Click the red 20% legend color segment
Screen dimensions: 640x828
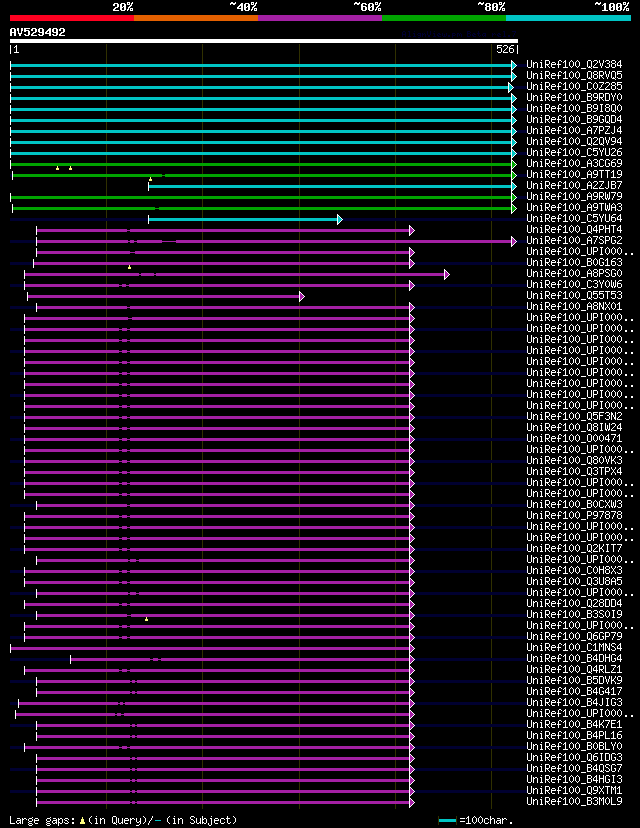coord(72,18)
